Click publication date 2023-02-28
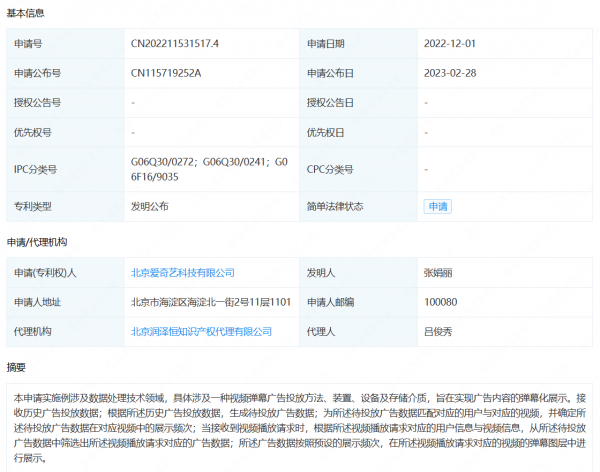The height and width of the screenshot is (472, 600). click(x=450, y=73)
